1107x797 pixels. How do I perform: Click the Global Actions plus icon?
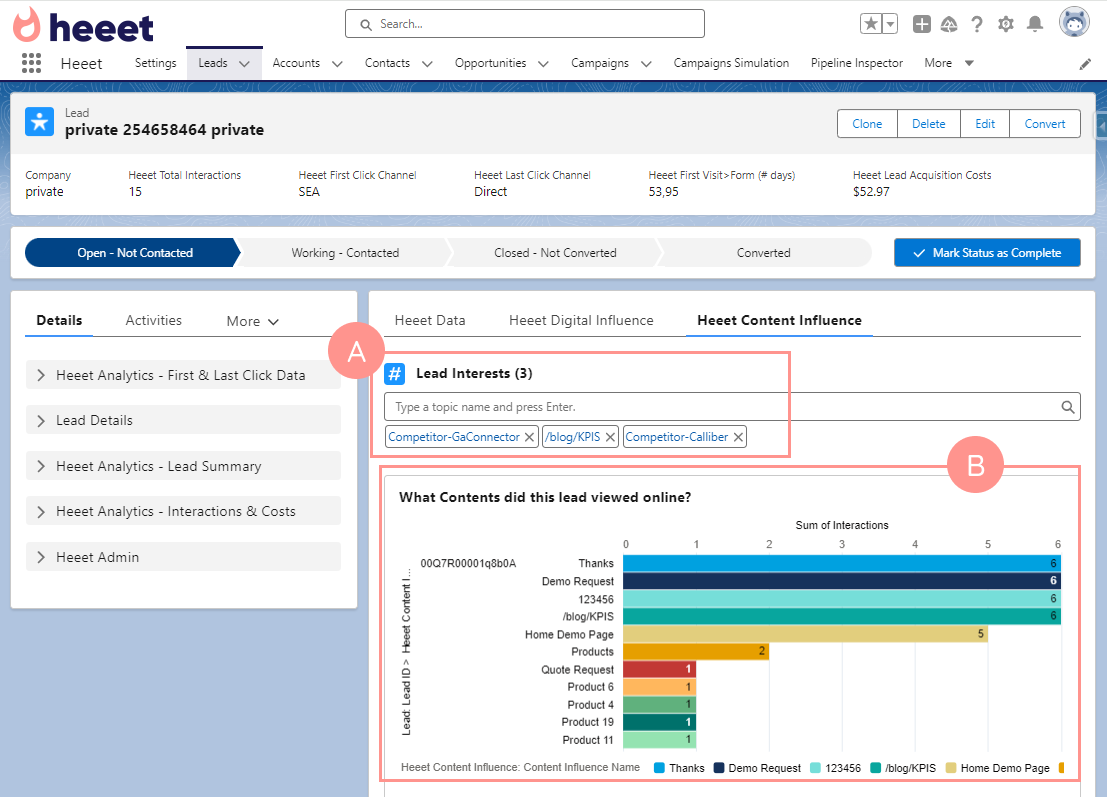coord(921,24)
